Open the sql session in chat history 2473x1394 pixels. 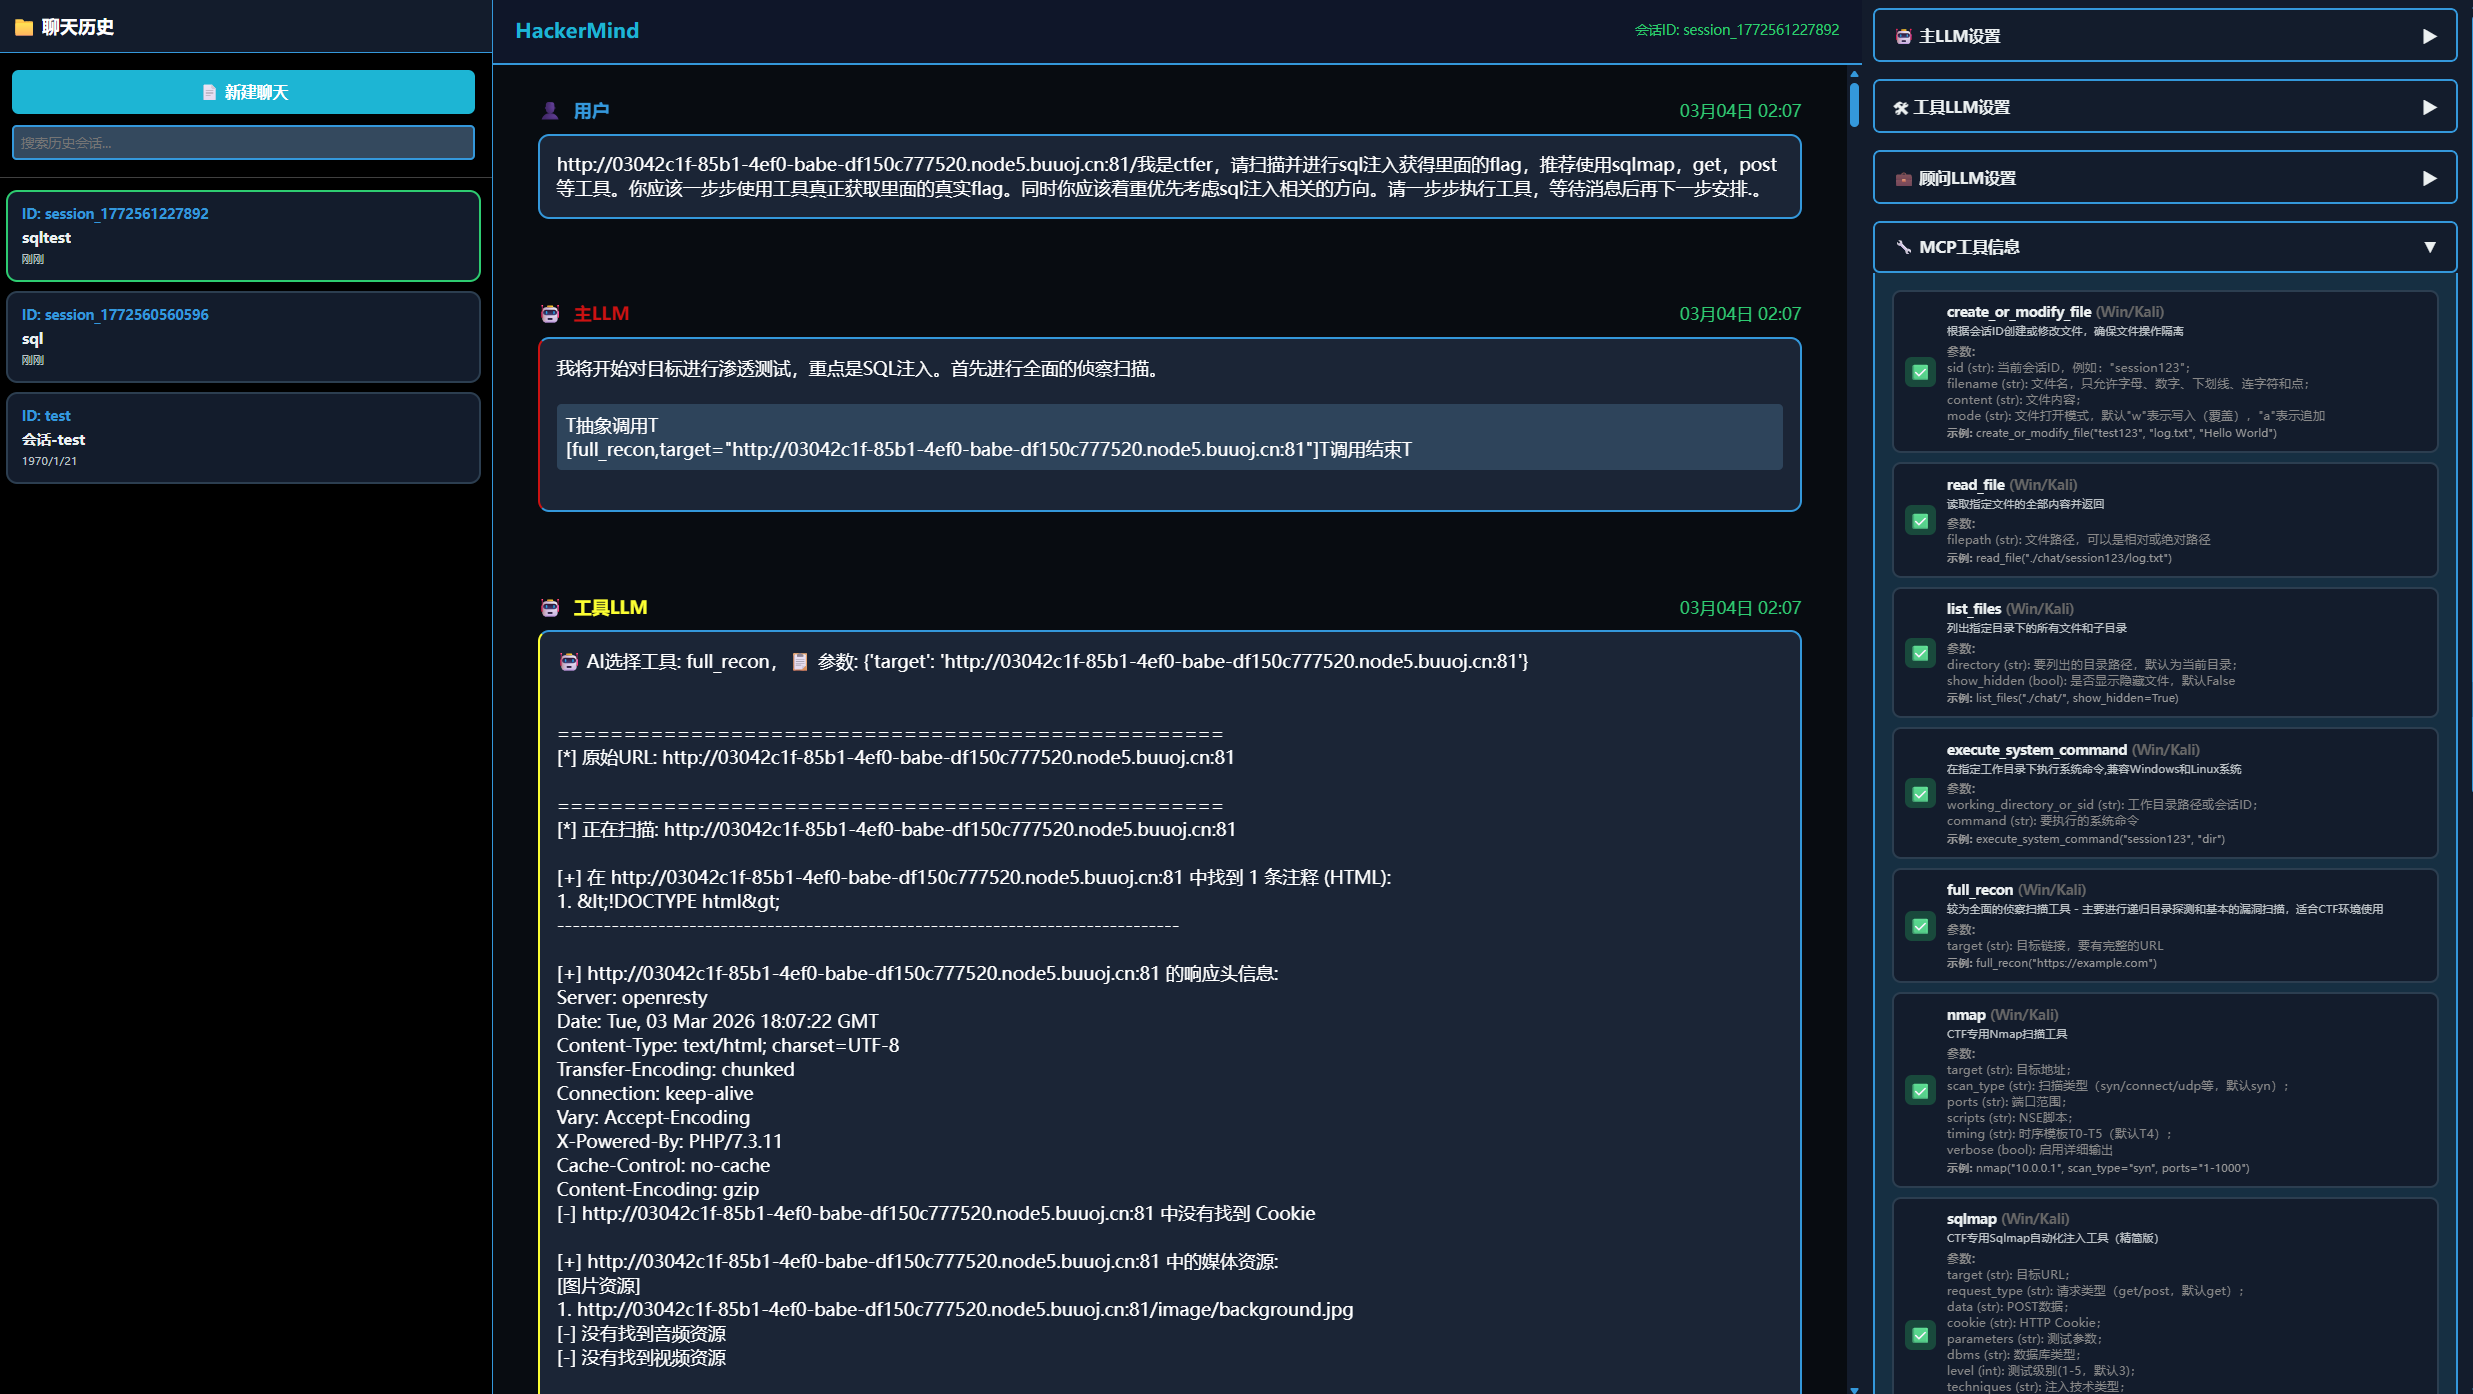coord(243,337)
